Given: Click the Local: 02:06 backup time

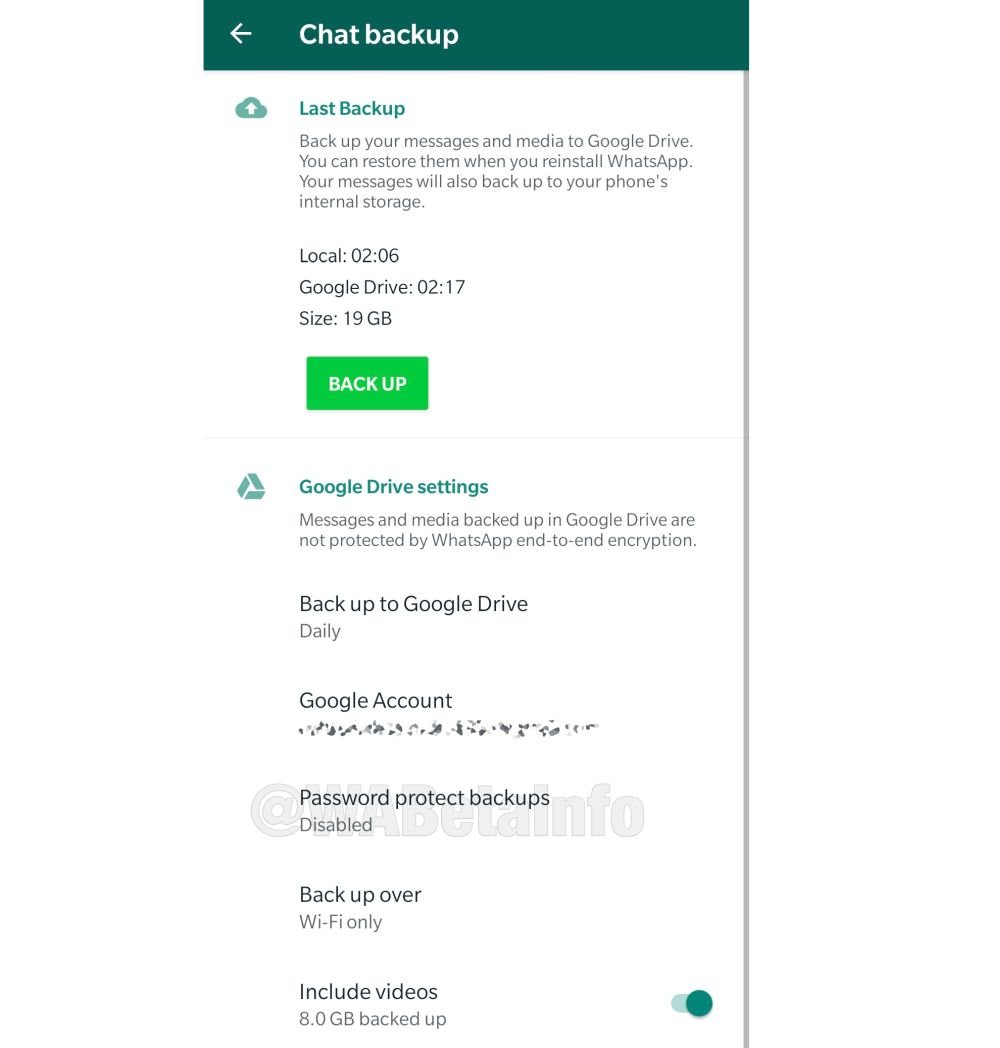Looking at the screenshot, I should (349, 255).
